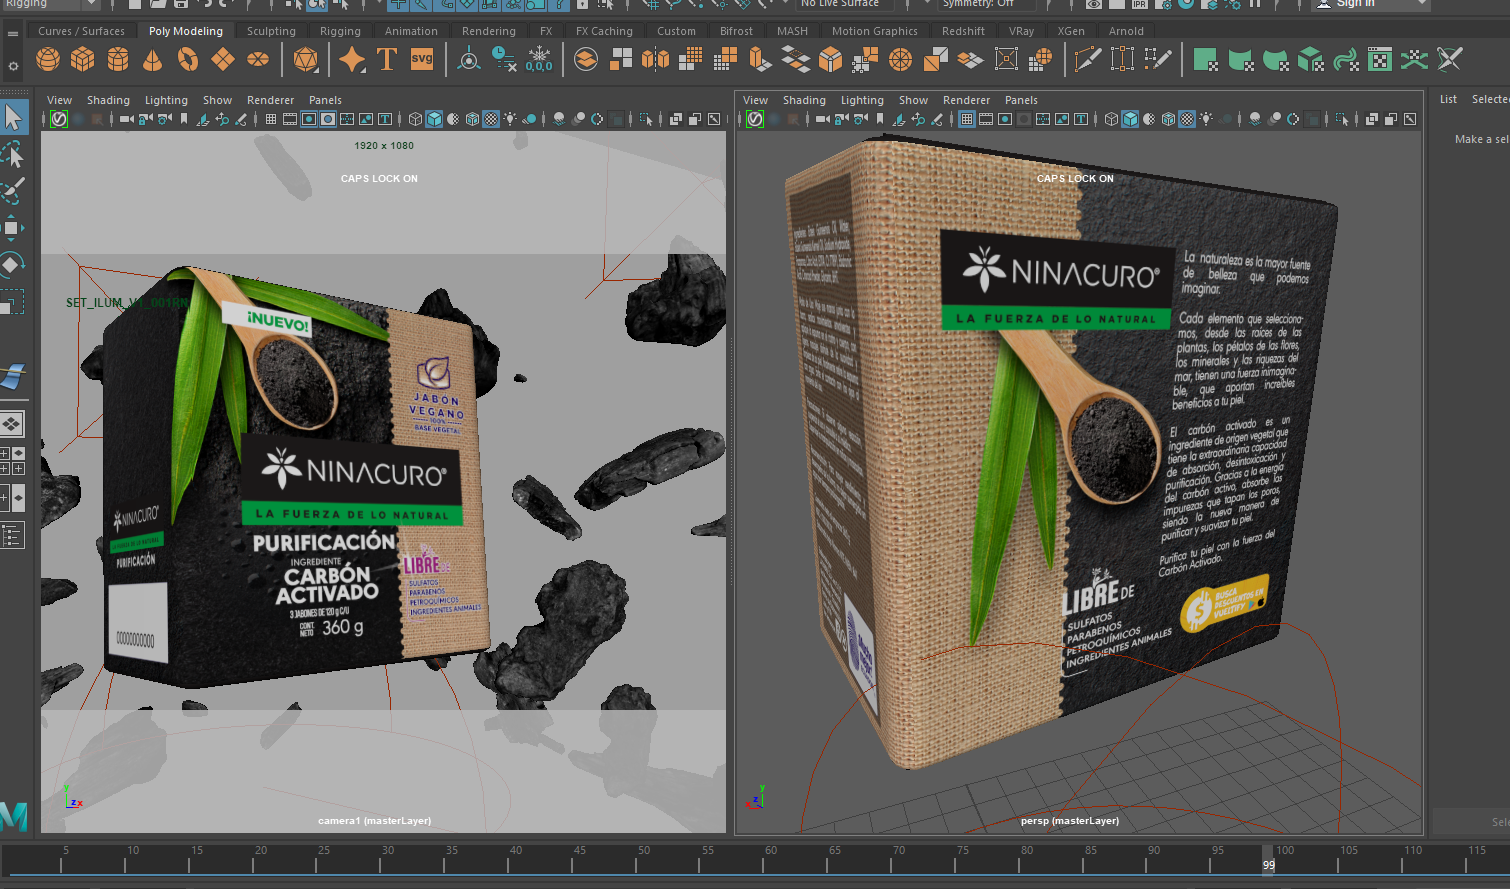
Task: Activate the Rotate tool in toolbox
Action: (x=12, y=264)
